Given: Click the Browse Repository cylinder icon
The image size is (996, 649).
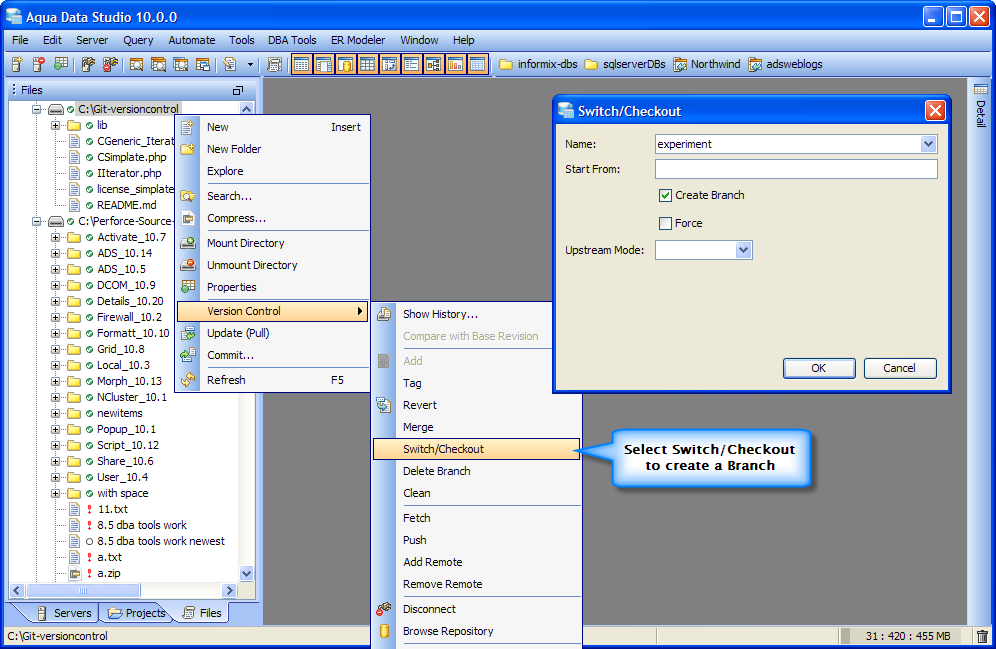Looking at the screenshot, I should pyautogui.click(x=384, y=631).
